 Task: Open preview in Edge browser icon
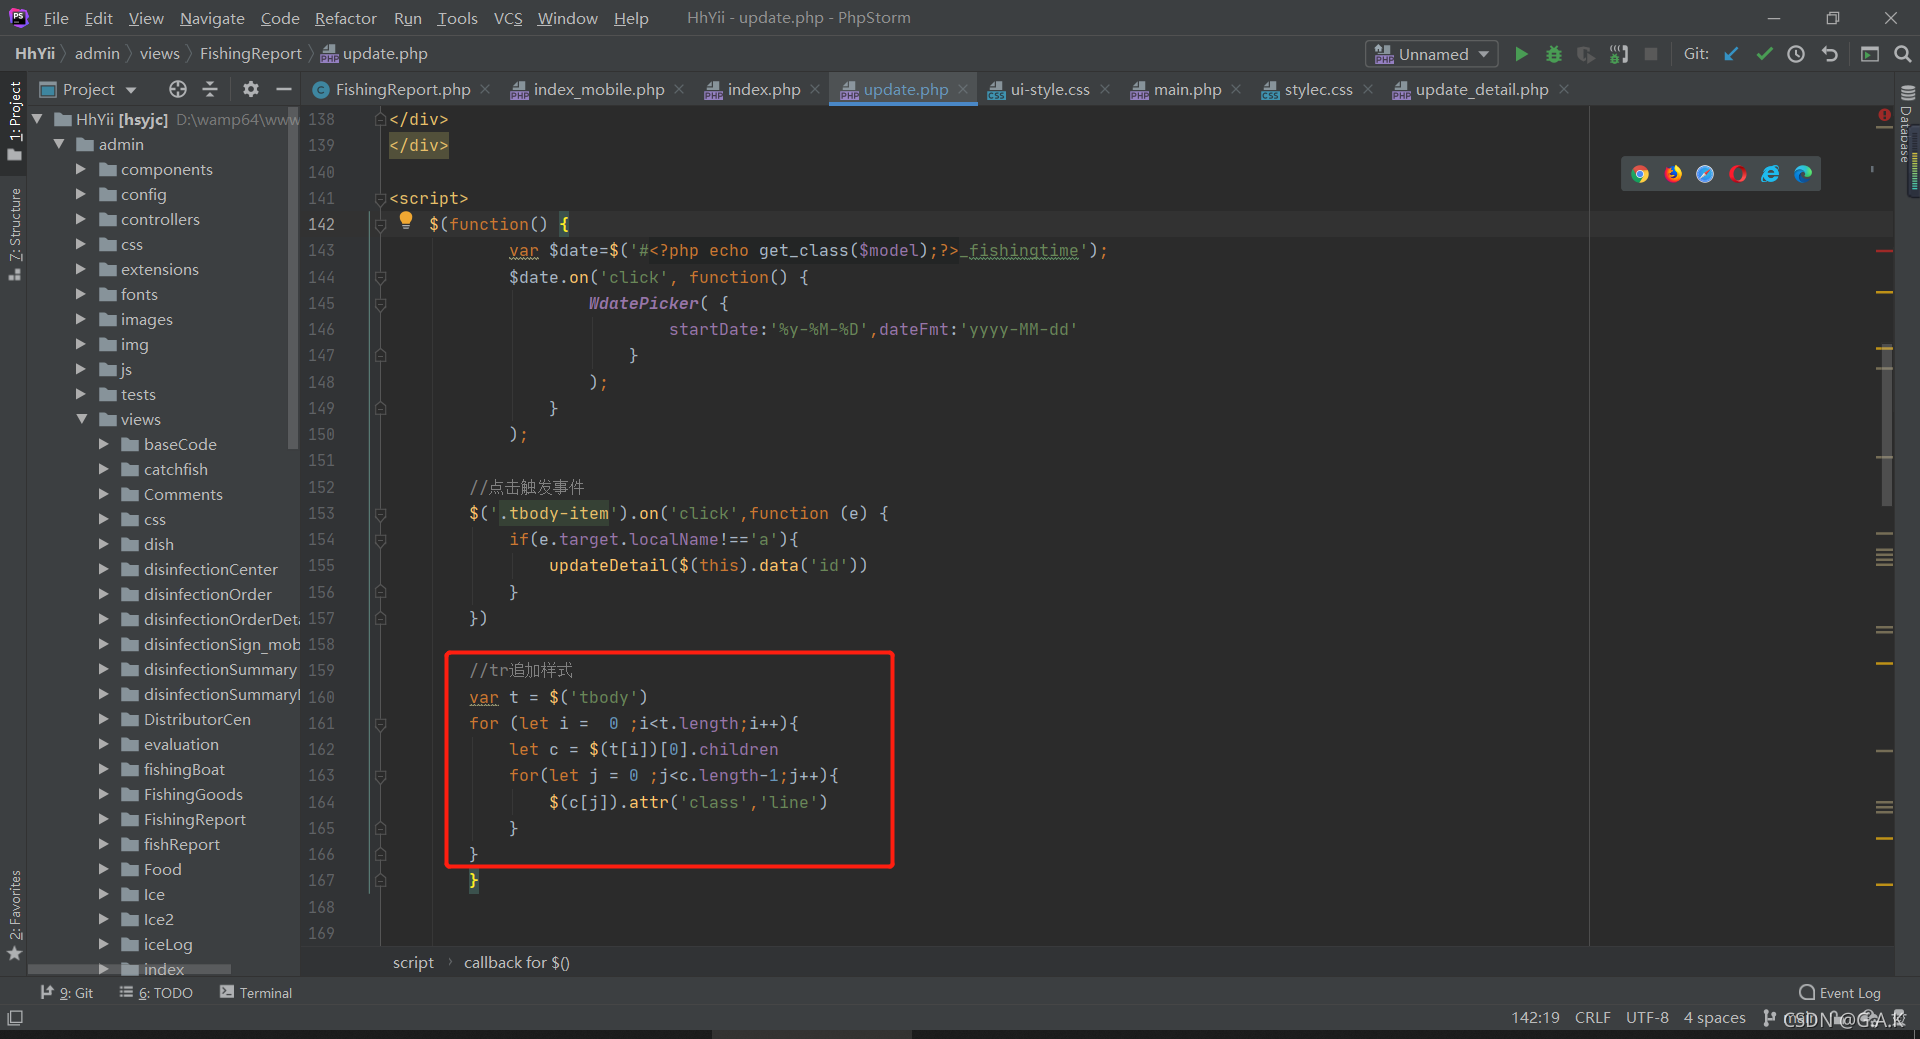tap(1803, 174)
